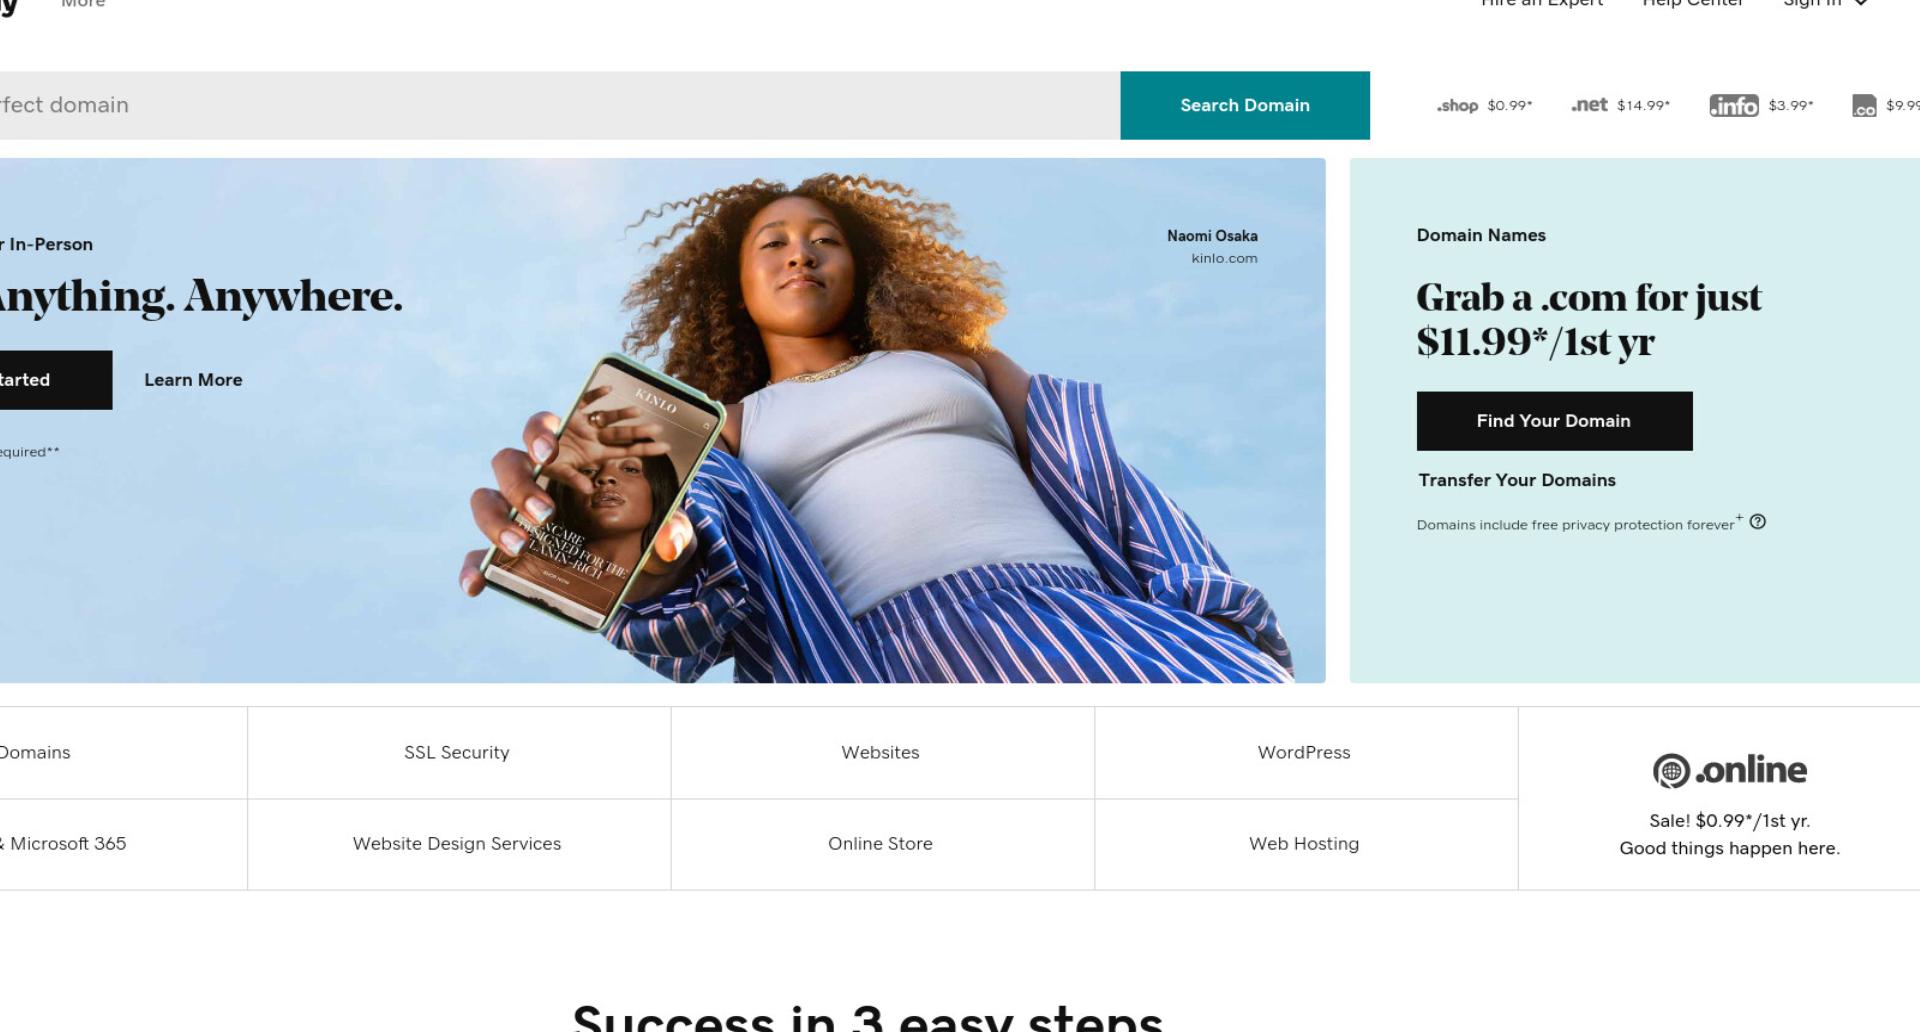Open the privacy protection help question icon
This screenshot has width=1920, height=1032.
pos(1758,522)
